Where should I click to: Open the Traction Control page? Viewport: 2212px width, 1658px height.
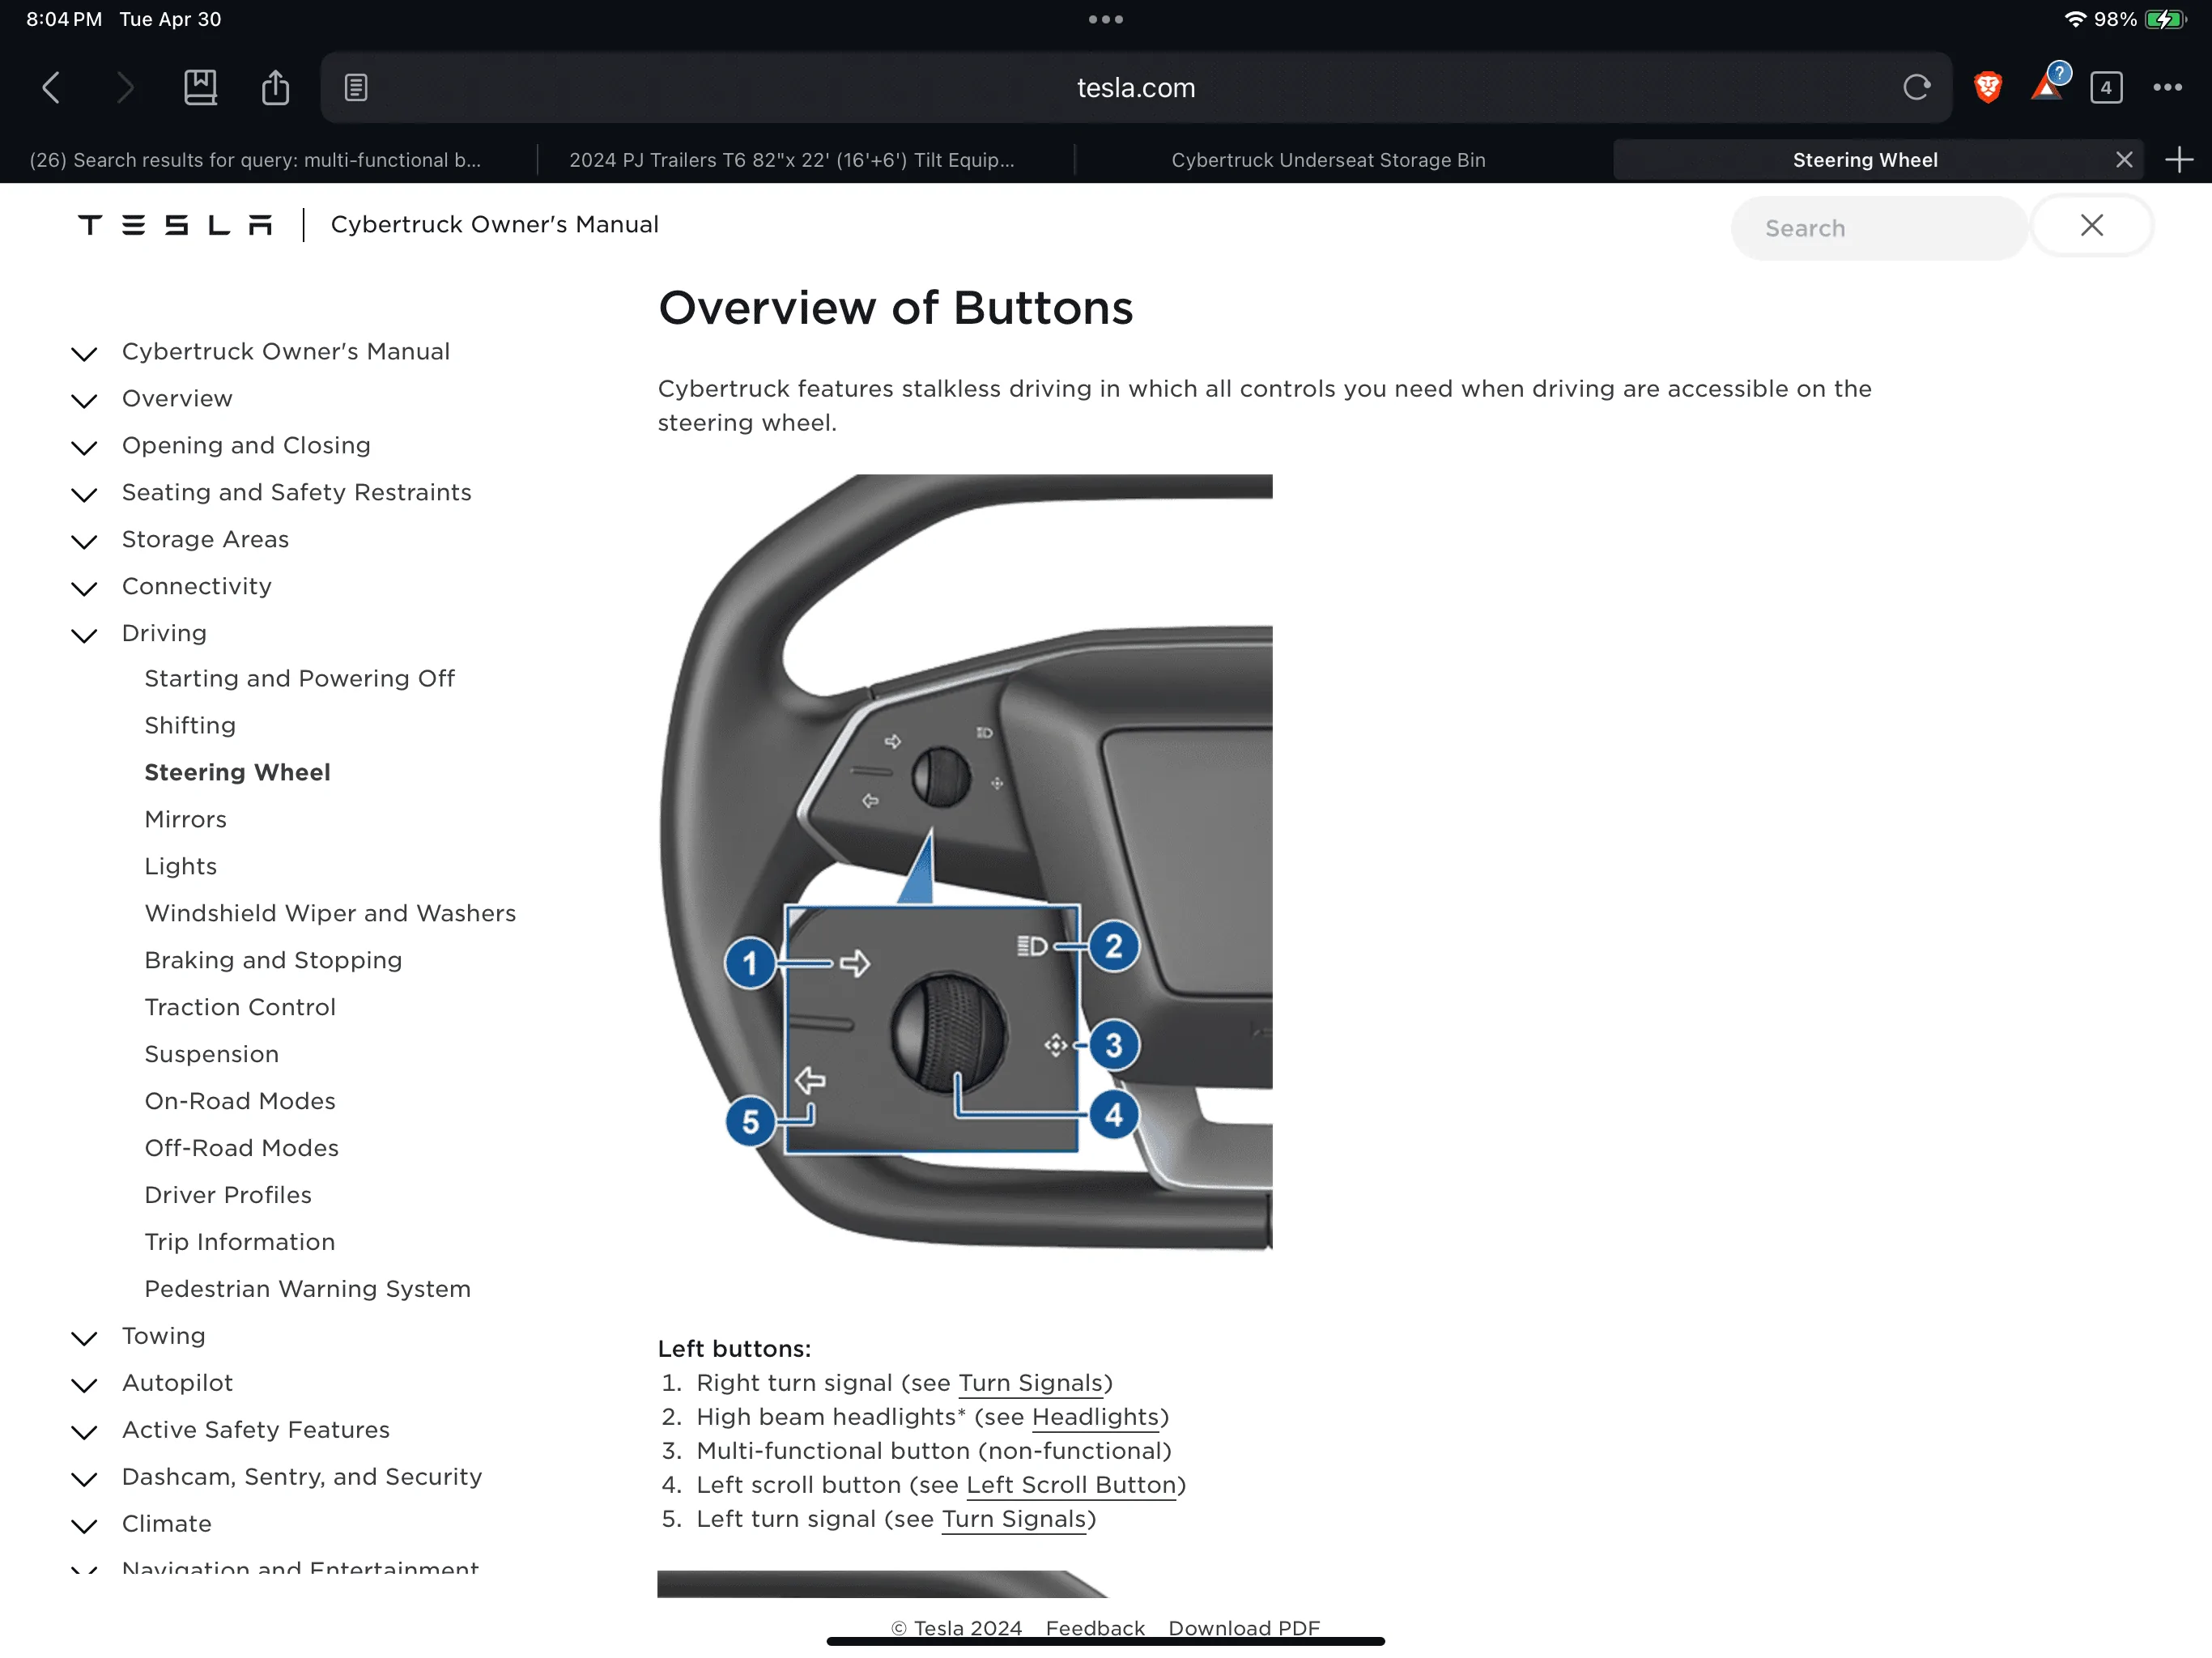pos(240,1007)
